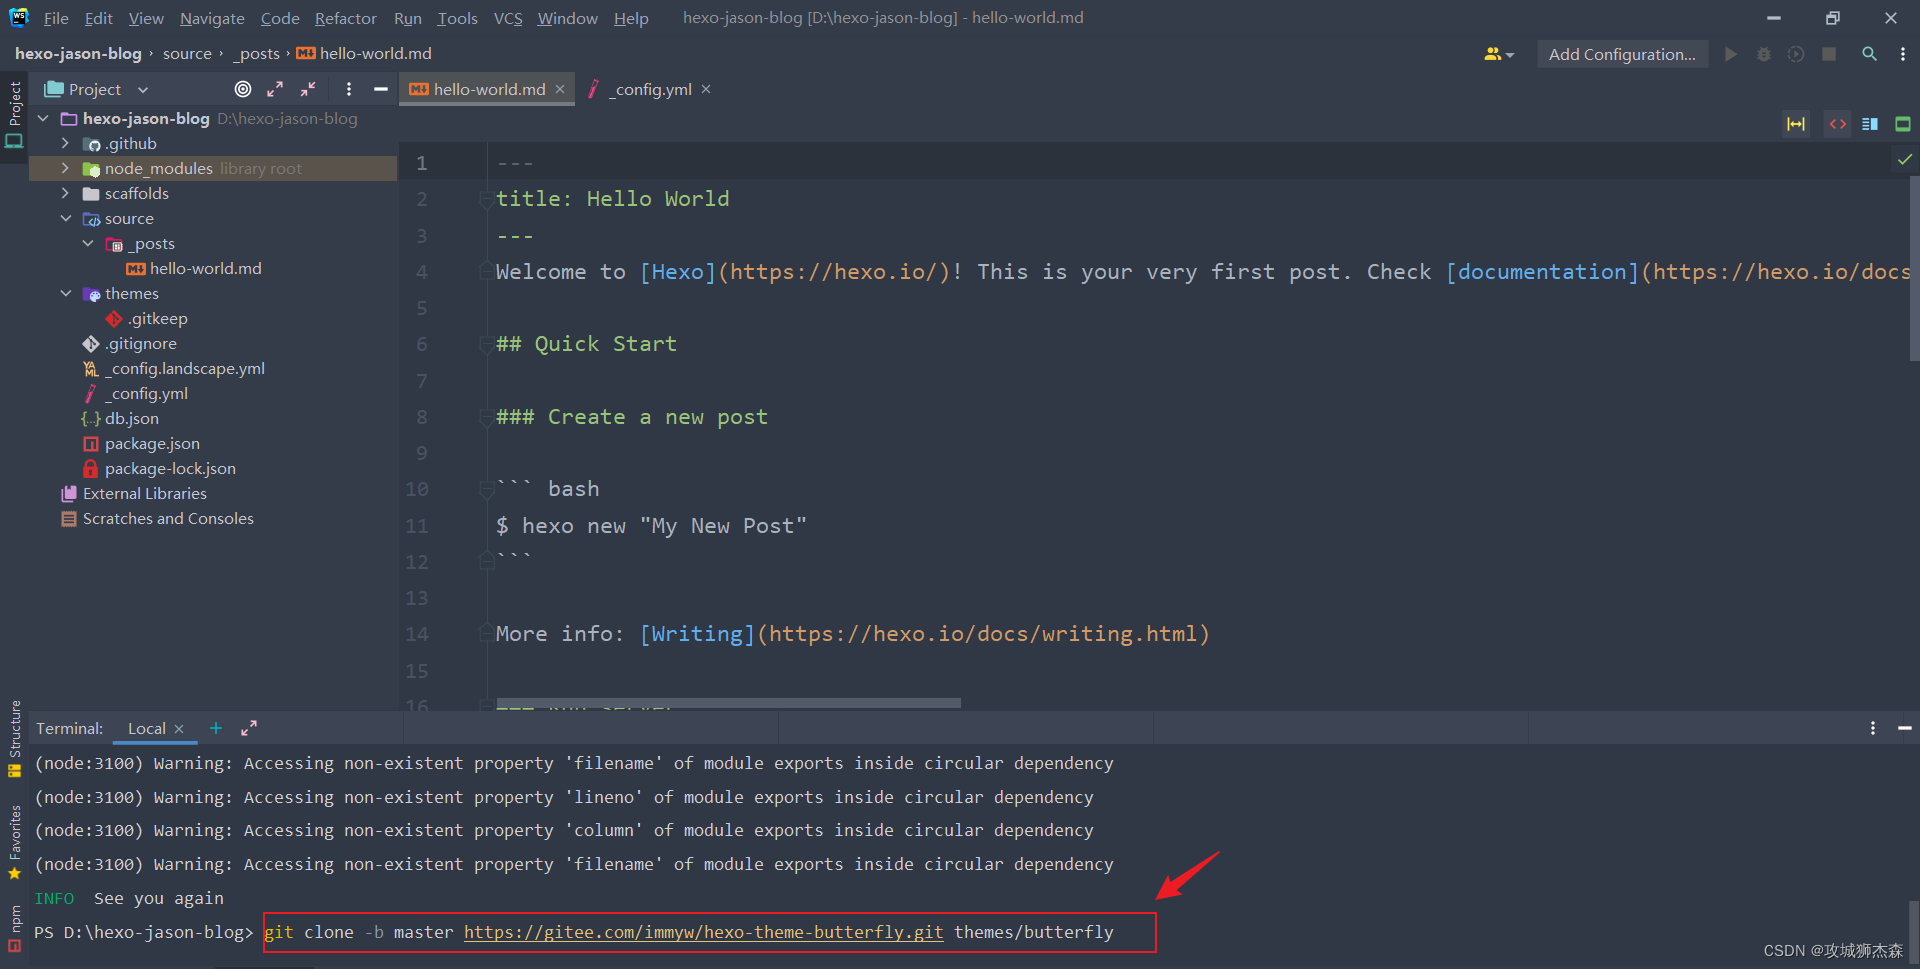This screenshot has height=969, width=1920.
Task: Click hexo-jason-blog breadcrumb
Action: click(78, 54)
